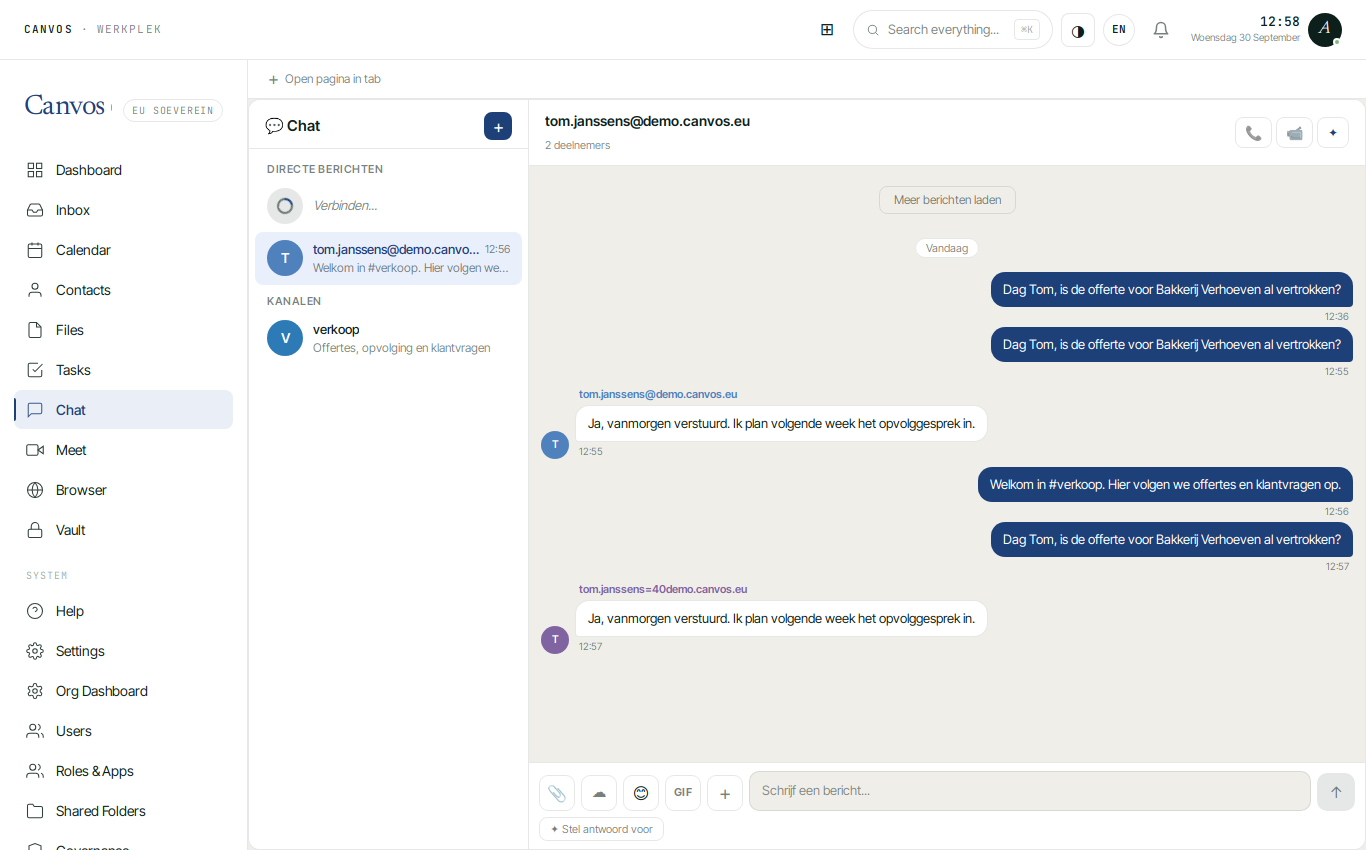Click the Schrijf een bericht message box
This screenshot has width=1366, height=850.
click(1030, 791)
